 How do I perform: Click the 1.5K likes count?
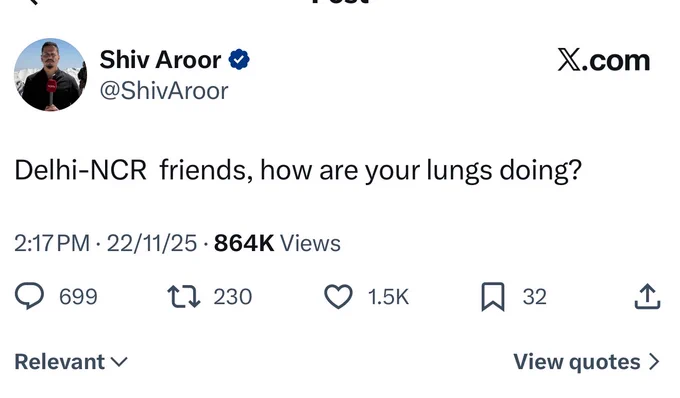pyautogui.click(x=388, y=297)
